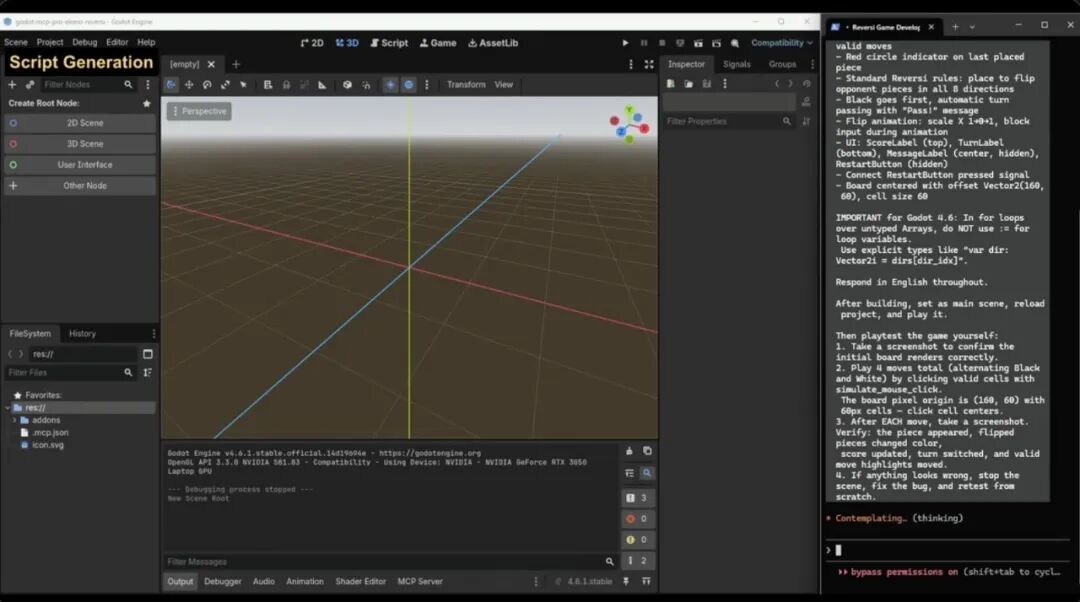The width and height of the screenshot is (1080, 602).
Task: Focus the Filter Nodes search field
Action: coord(87,85)
